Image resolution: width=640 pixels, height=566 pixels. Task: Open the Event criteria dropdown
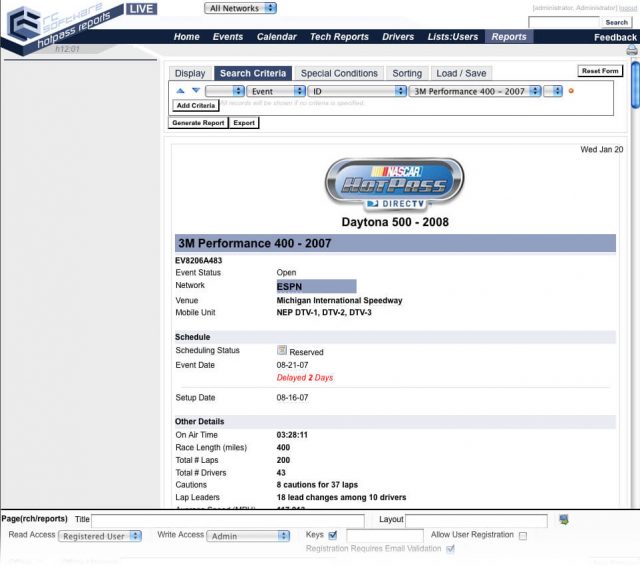click(x=276, y=91)
